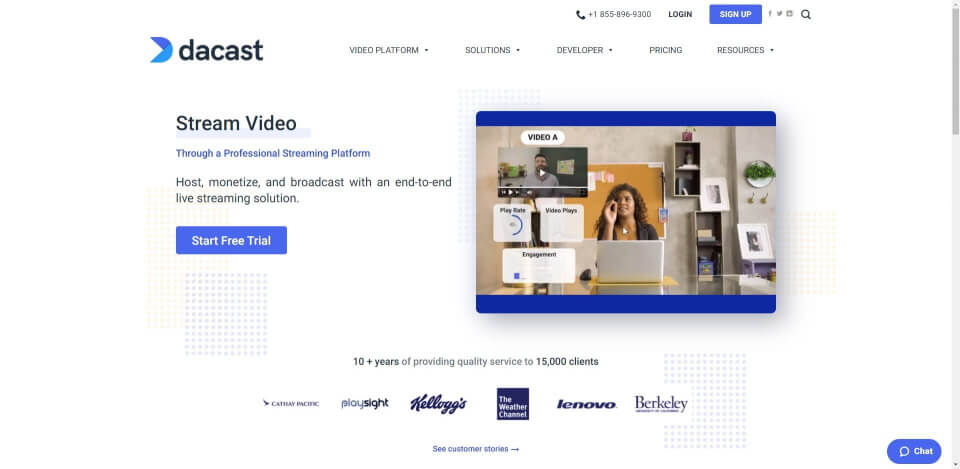Open the RESOURCES menu
The height and width of the screenshot is (469, 960).
741,50
